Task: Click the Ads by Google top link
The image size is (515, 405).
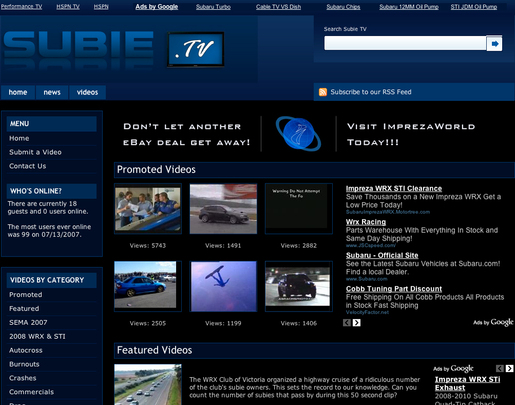Action: [157, 7]
